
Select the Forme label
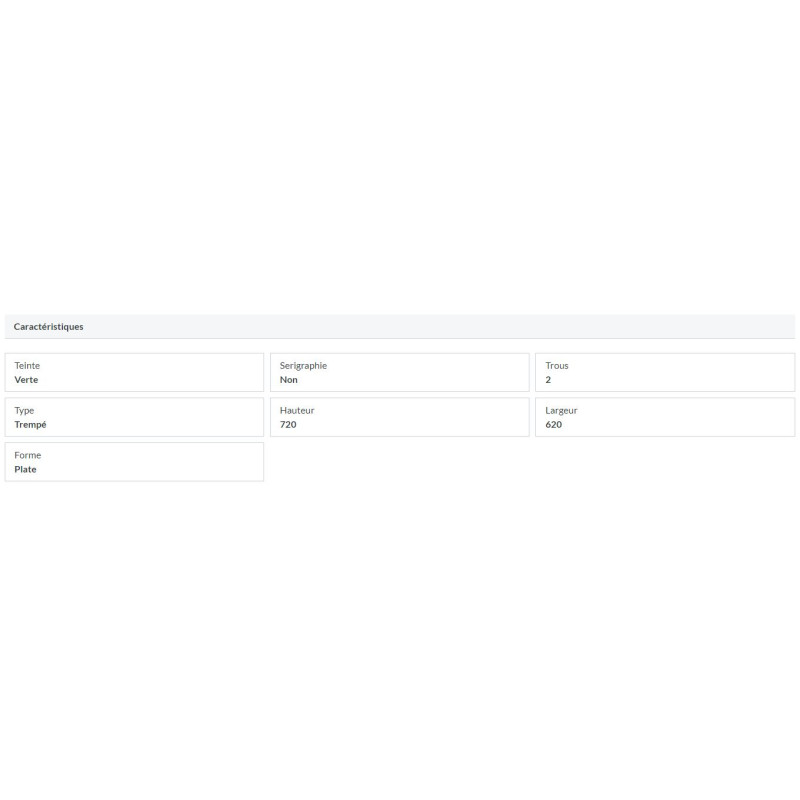pos(28,455)
